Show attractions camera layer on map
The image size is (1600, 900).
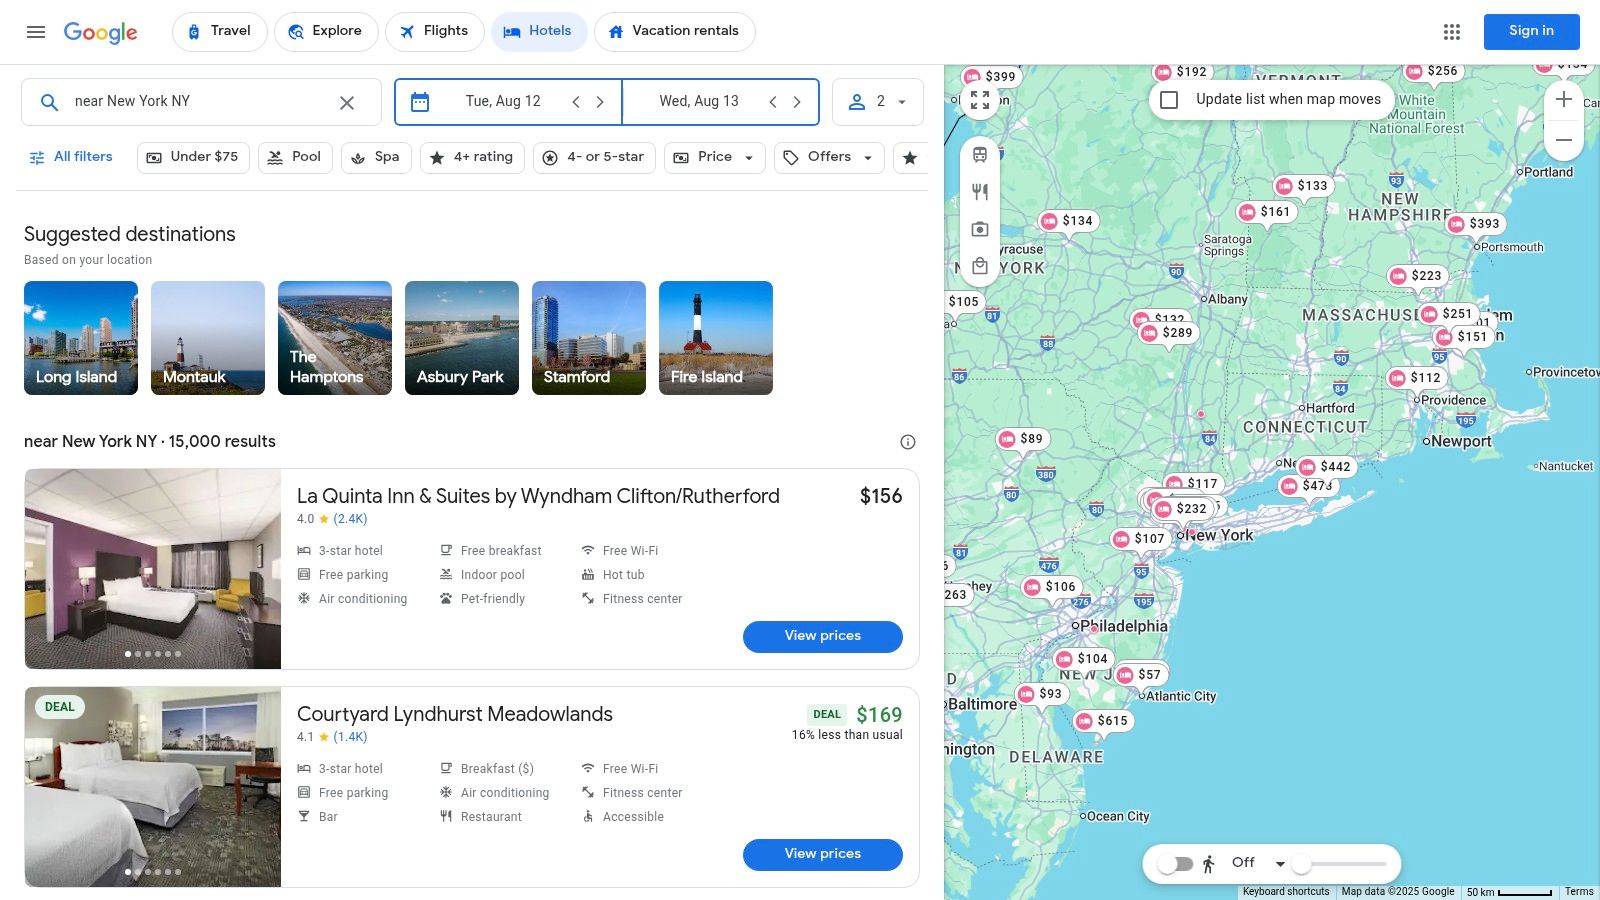point(980,229)
